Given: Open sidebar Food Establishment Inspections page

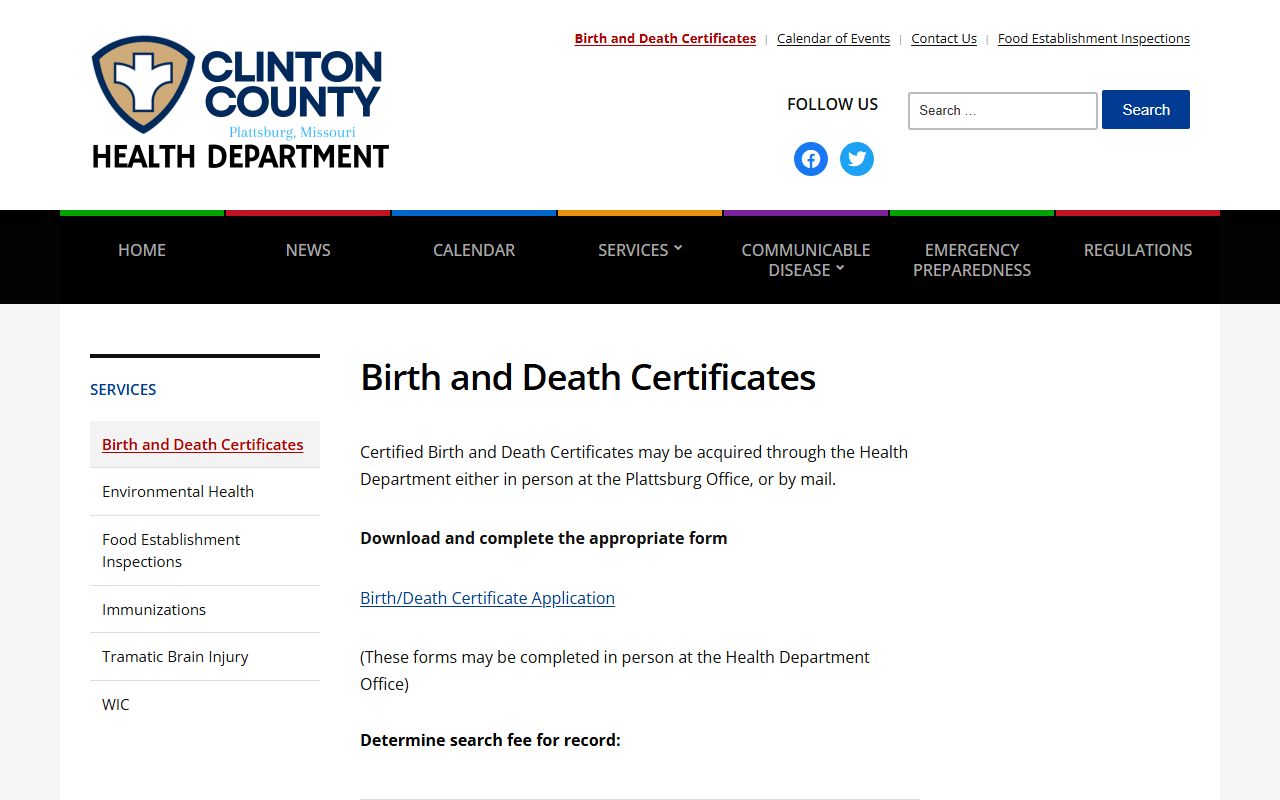Looking at the screenshot, I should coord(171,551).
